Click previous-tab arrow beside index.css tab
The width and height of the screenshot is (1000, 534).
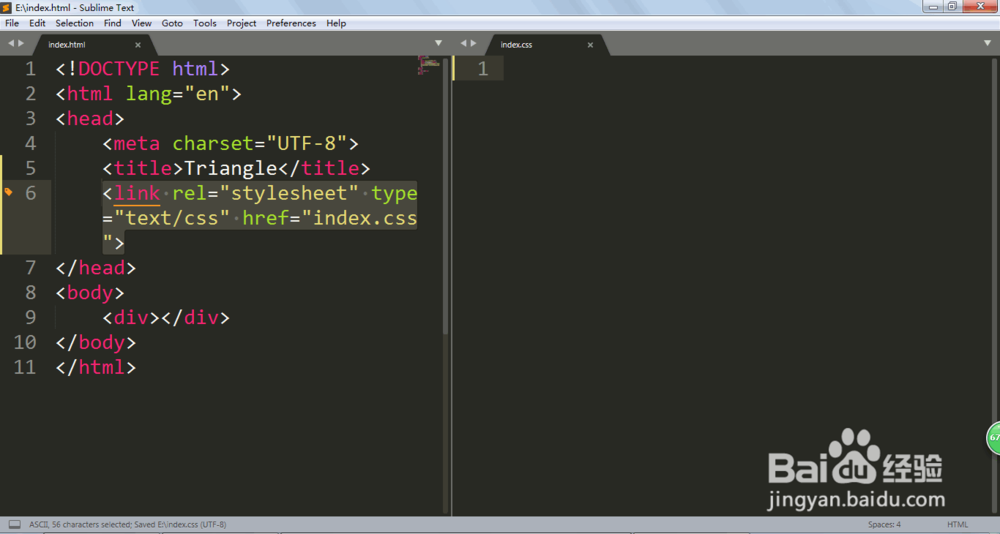463,43
